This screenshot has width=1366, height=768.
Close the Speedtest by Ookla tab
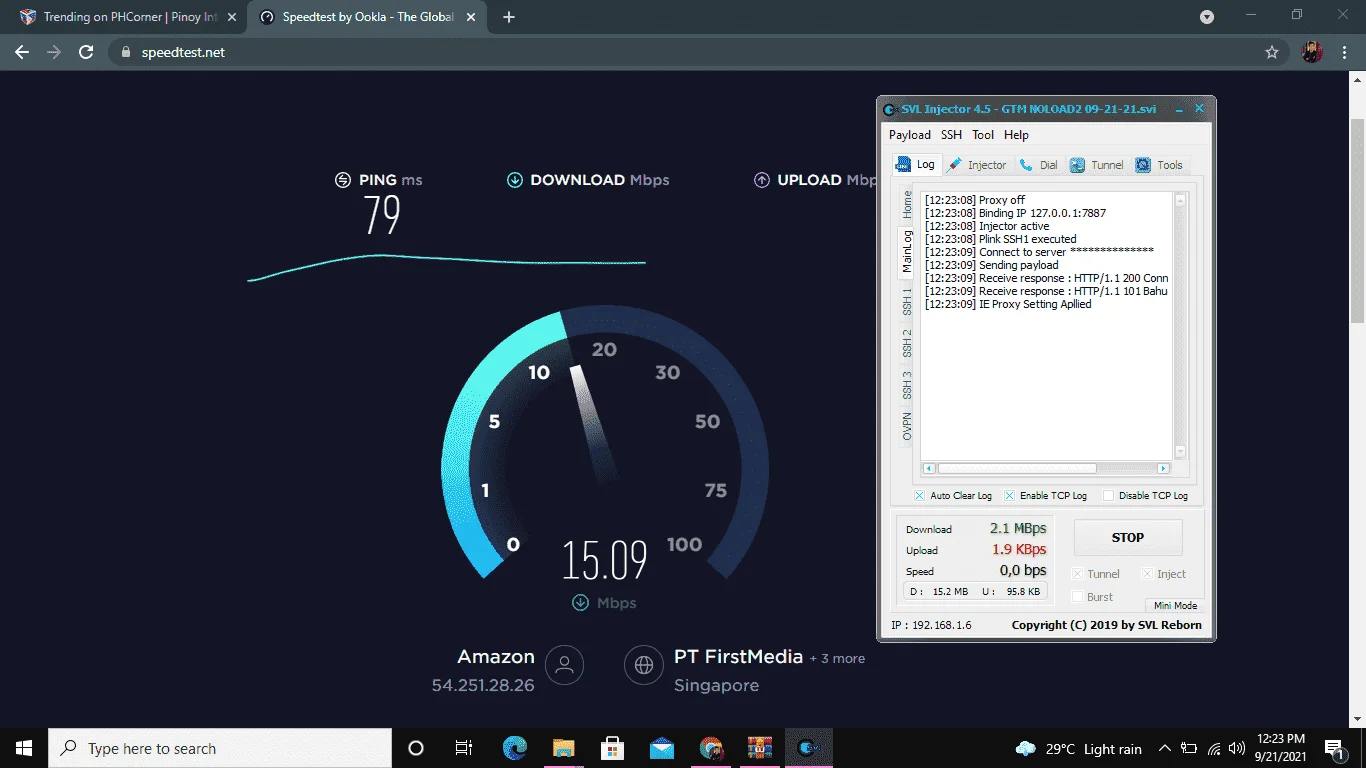473,17
